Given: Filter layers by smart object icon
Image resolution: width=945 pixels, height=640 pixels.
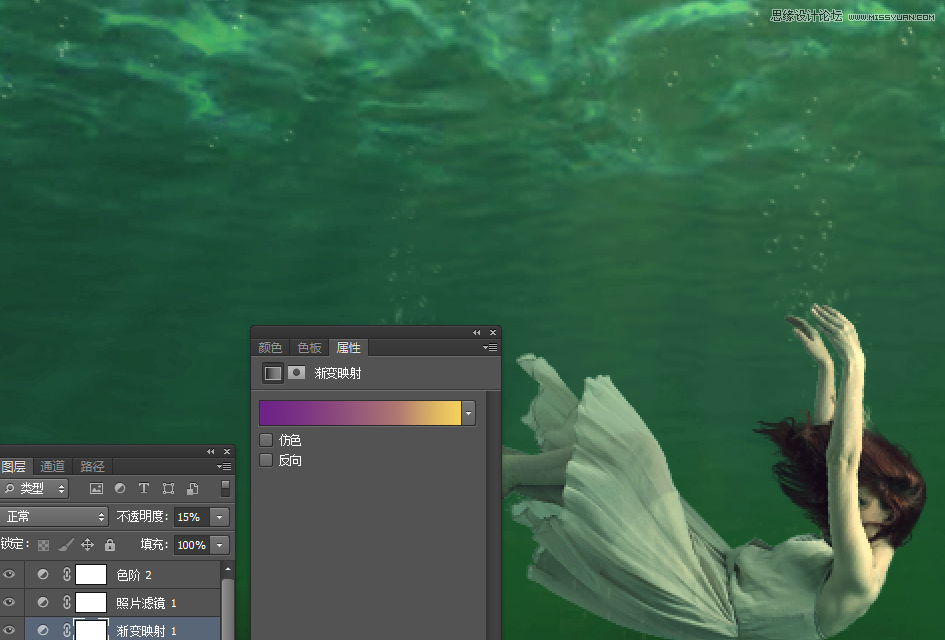Looking at the screenshot, I should tap(193, 489).
